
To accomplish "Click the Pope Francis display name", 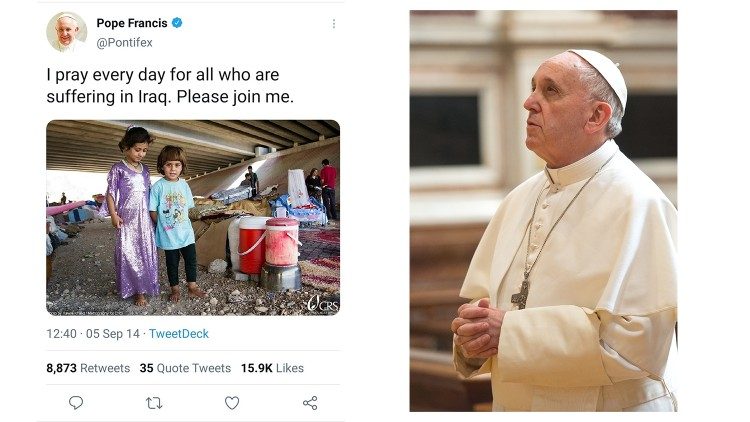I will 131,23.
